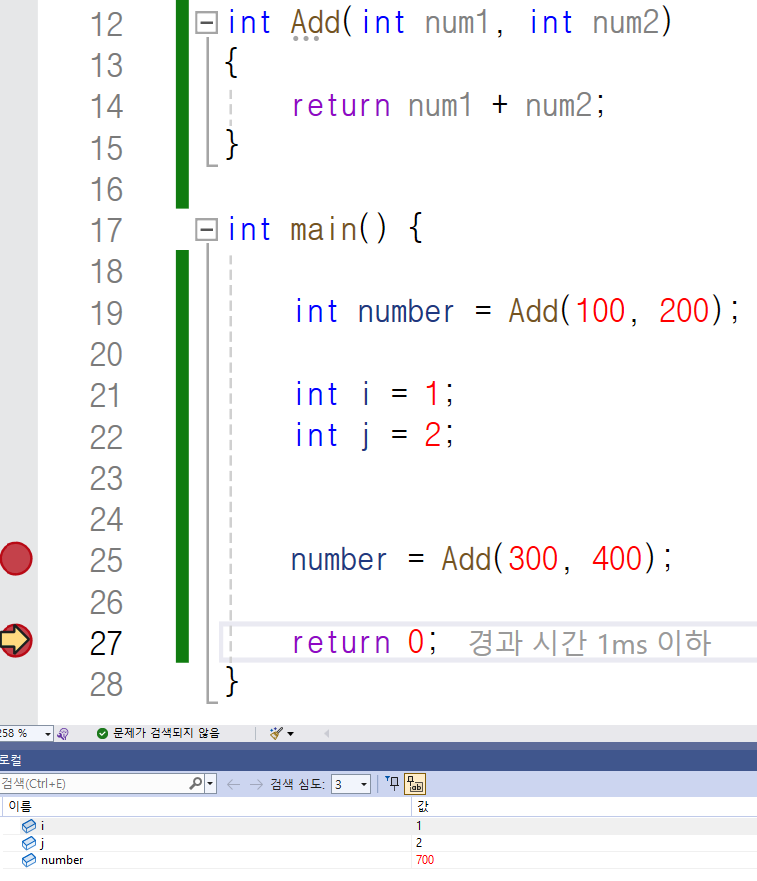Click the 로컬 panel title bar
The height and width of the screenshot is (881, 757).
pos(378,760)
